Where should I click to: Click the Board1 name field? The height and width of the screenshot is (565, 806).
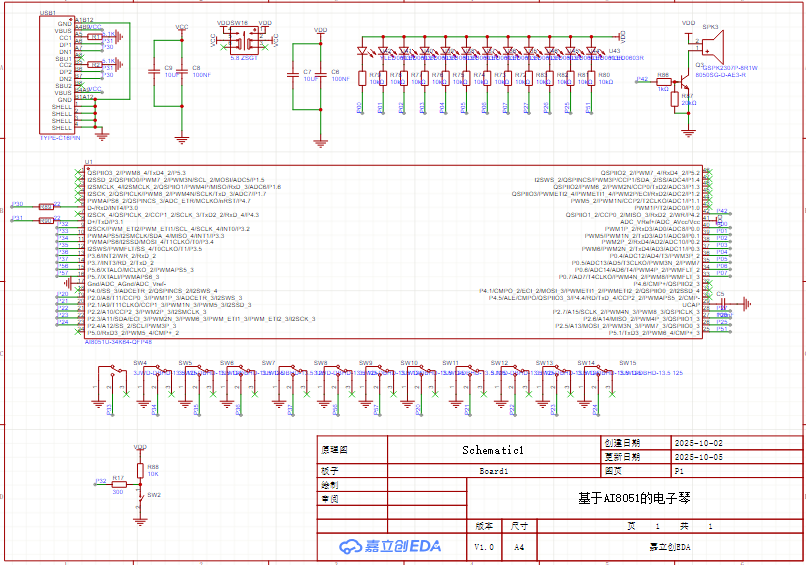tap(493, 471)
